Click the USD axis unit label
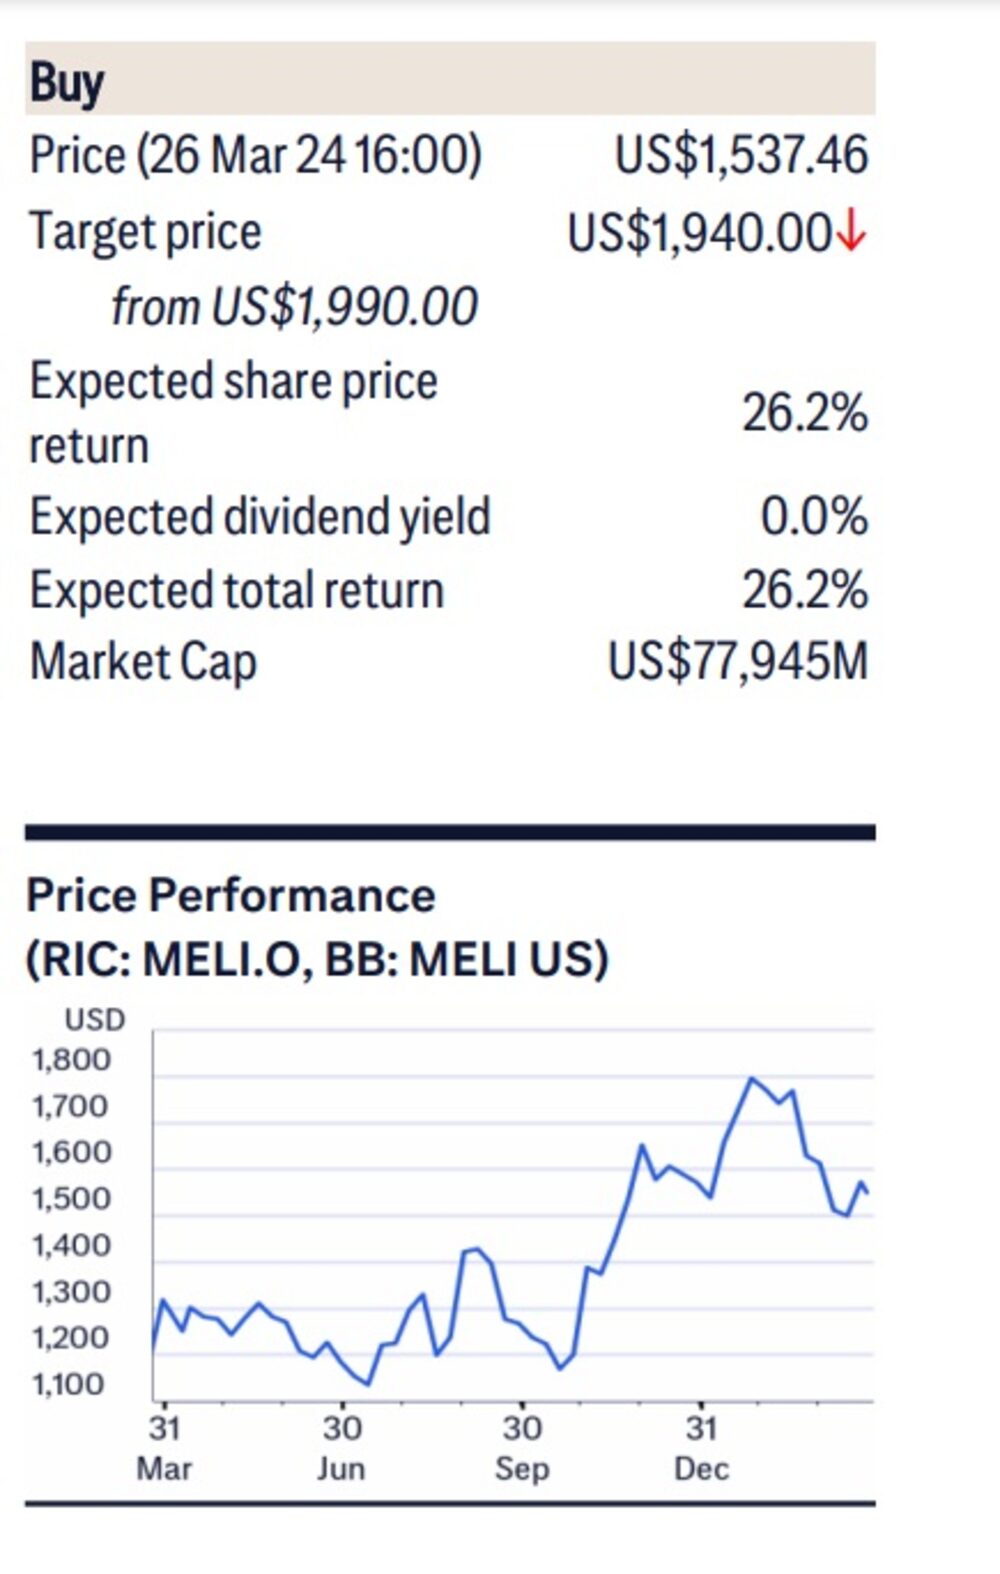 pos(95,1020)
